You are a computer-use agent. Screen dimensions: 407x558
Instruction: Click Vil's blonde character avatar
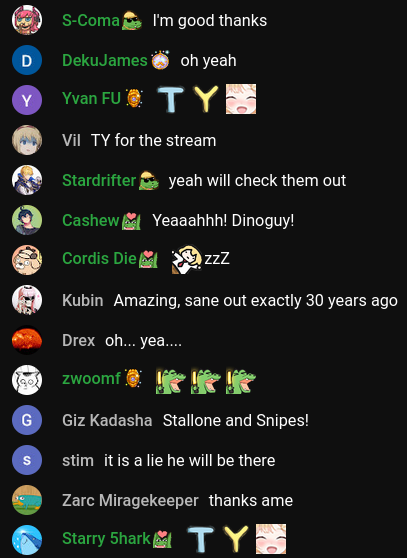pos(27,140)
